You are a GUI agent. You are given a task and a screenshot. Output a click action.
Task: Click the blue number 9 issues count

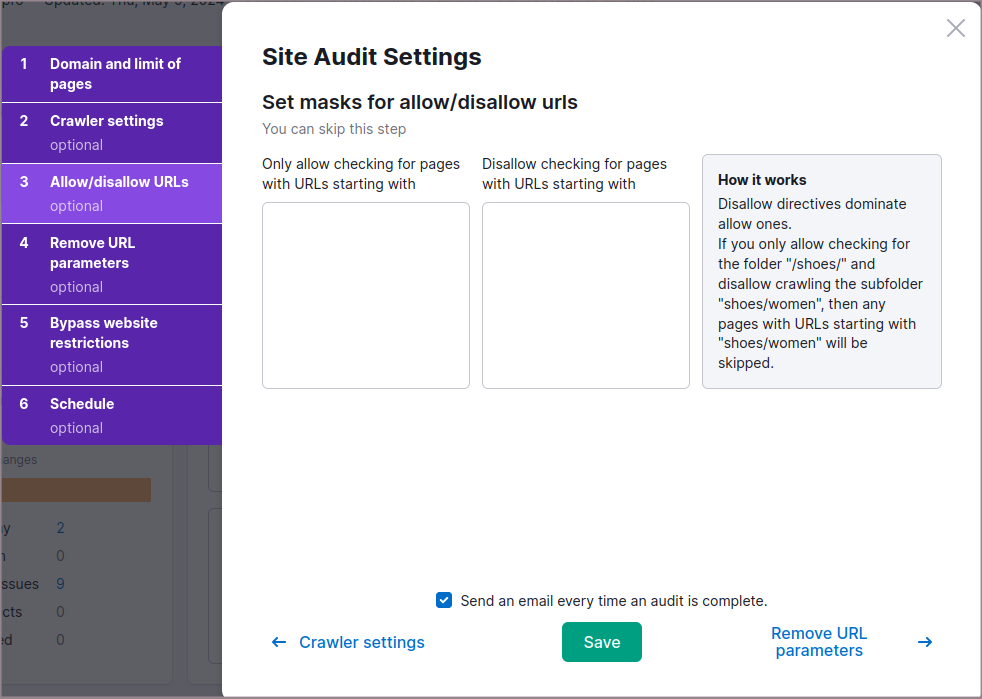[60, 584]
